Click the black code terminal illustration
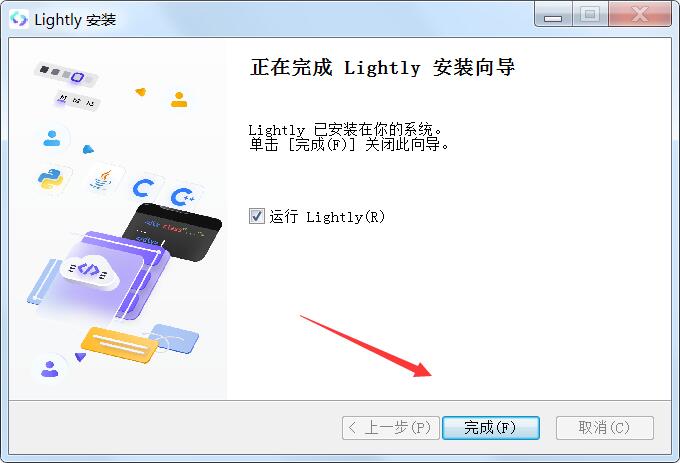Viewport: 680px width, 463px height. pyautogui.click(x=173, y=232)
